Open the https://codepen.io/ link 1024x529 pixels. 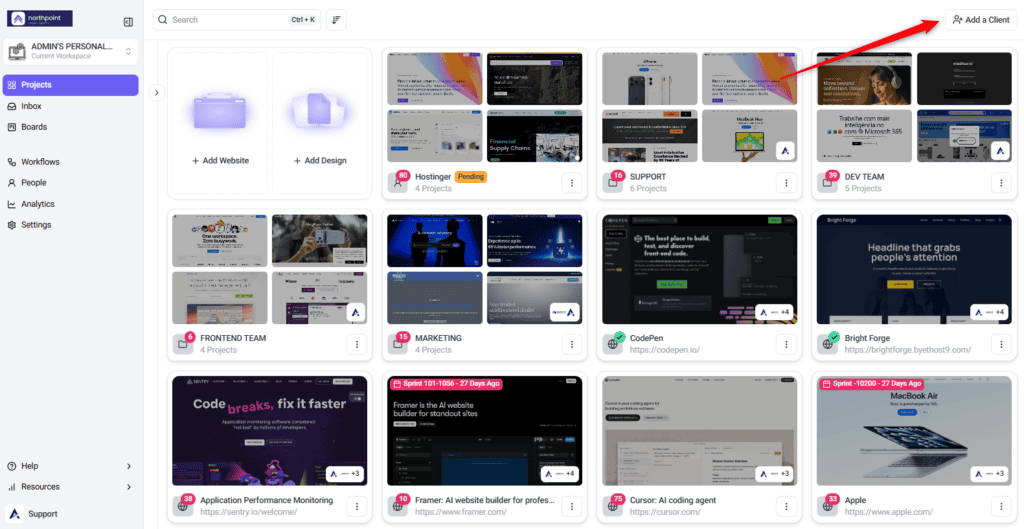pos(665,350)
